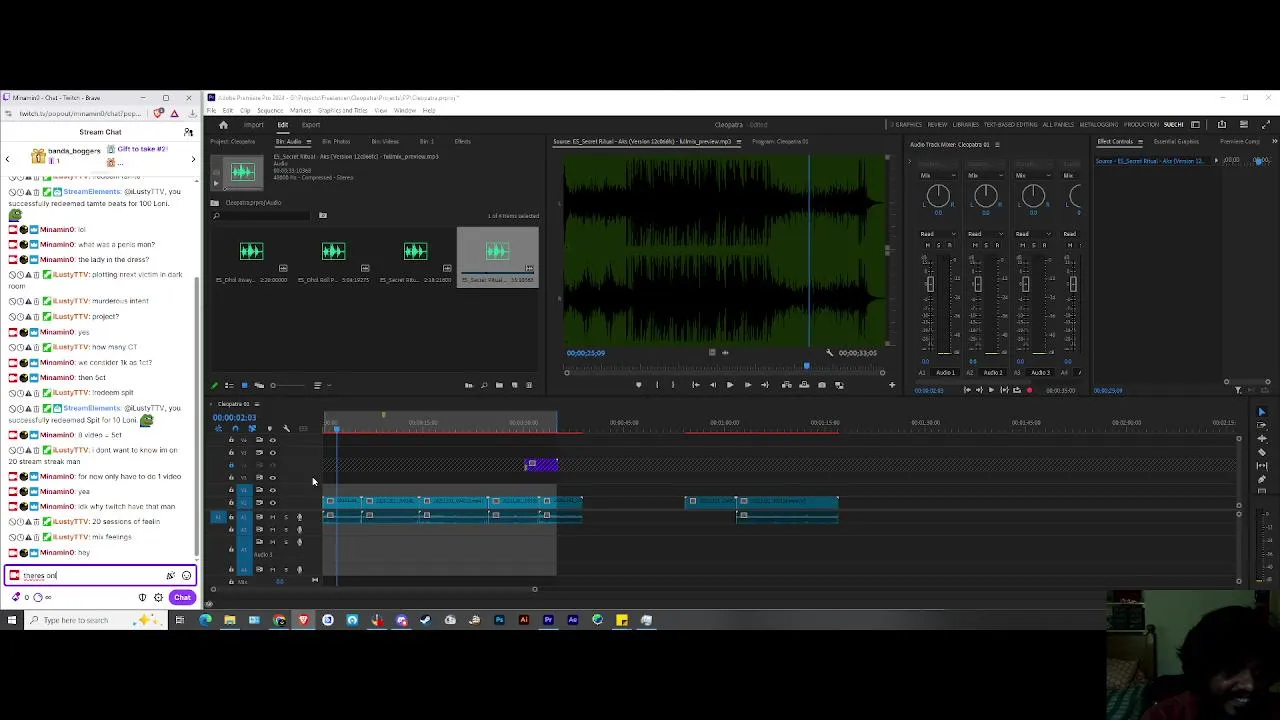1280x720 pixels.
Task: Click the Play button in Audio Track Mixer
Action: coord(991,390)
